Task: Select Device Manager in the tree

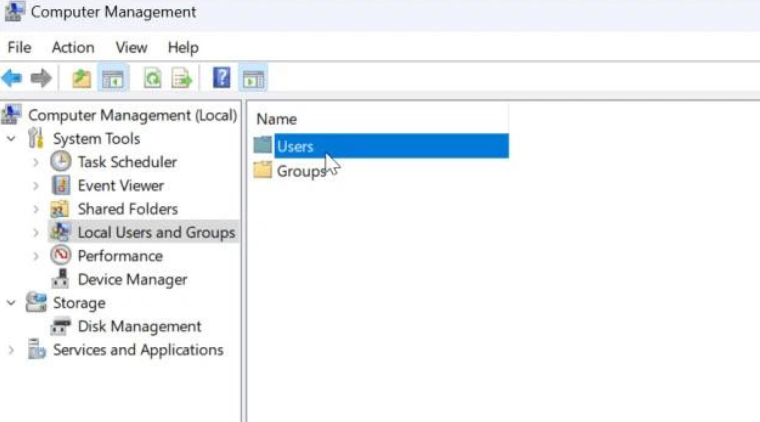Action: [x=132, y=280]
